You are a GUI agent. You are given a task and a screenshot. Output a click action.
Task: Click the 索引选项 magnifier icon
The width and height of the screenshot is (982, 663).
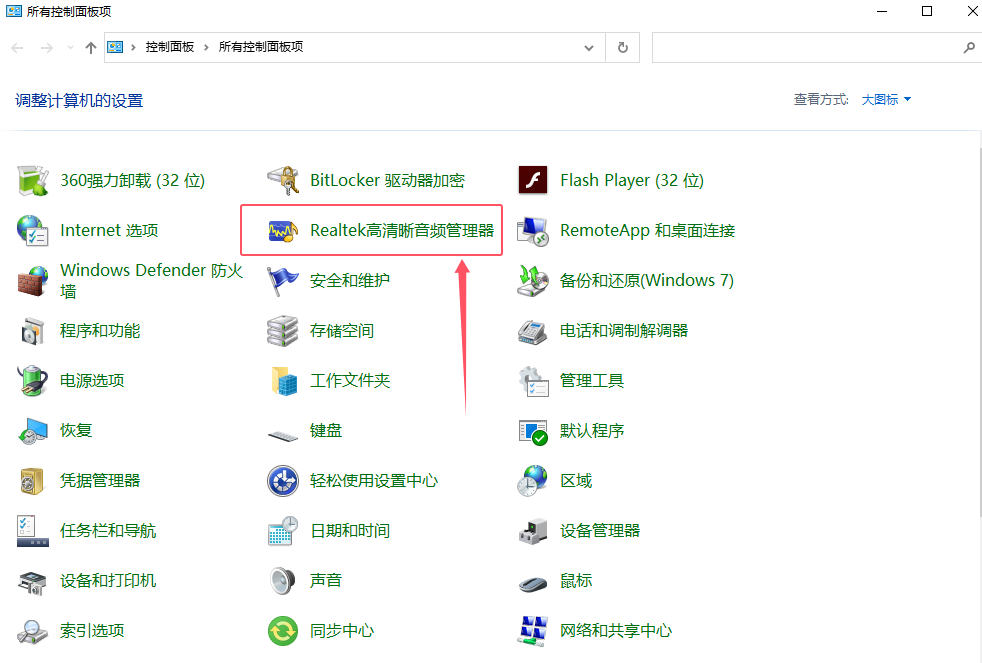33,631
